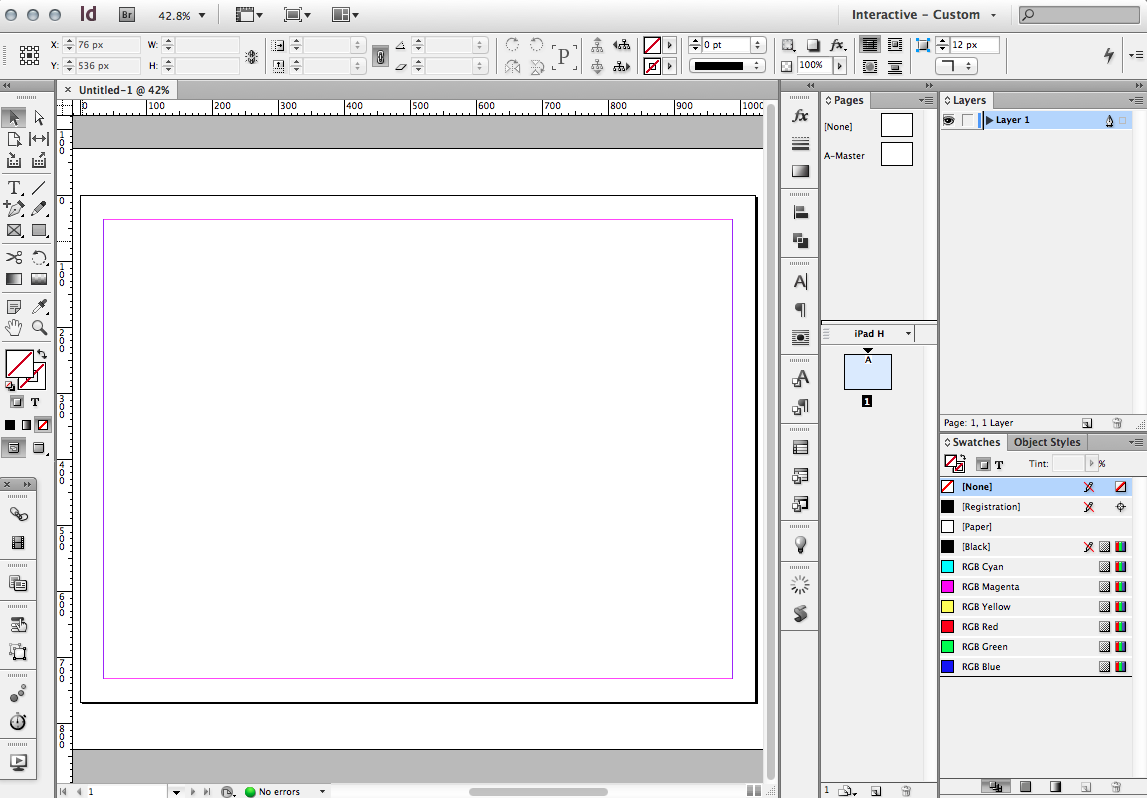Image resolution: width=1147 pixels, height=798 pixels.
Task: Open the Screen Mode dropdown
Action: click(297, 15)
